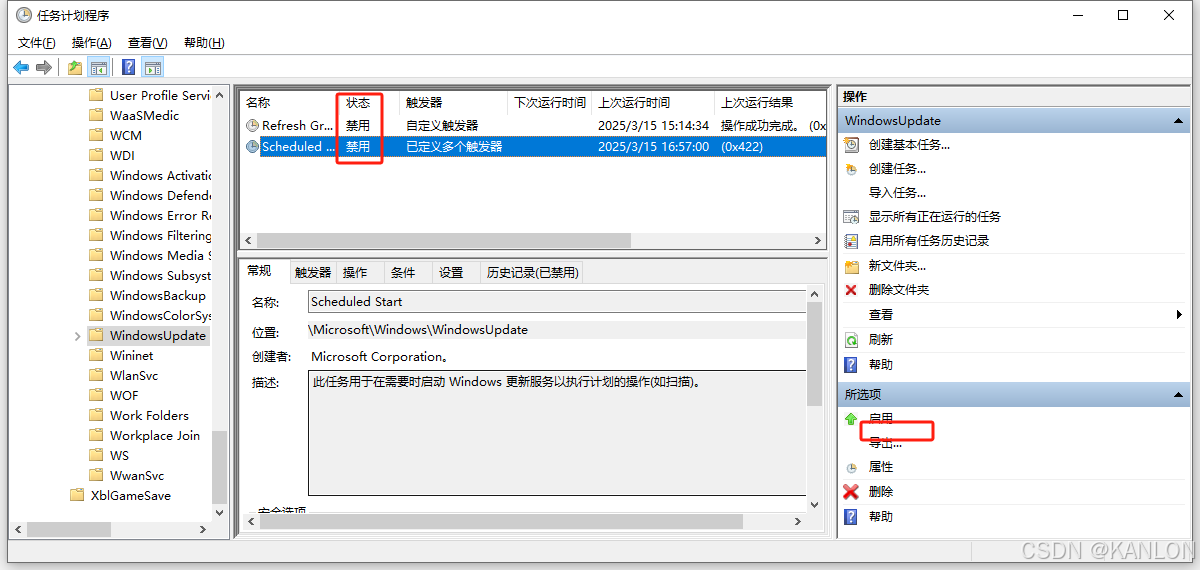The width and height of the screenshot is (1200, 570).
Task: Click the (0x422) last run result cell
Action: [743, 146]
